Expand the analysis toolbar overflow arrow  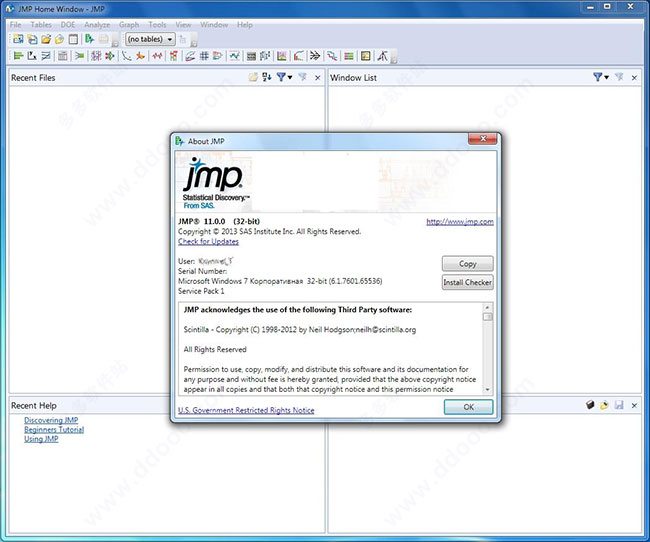(394, 60)
